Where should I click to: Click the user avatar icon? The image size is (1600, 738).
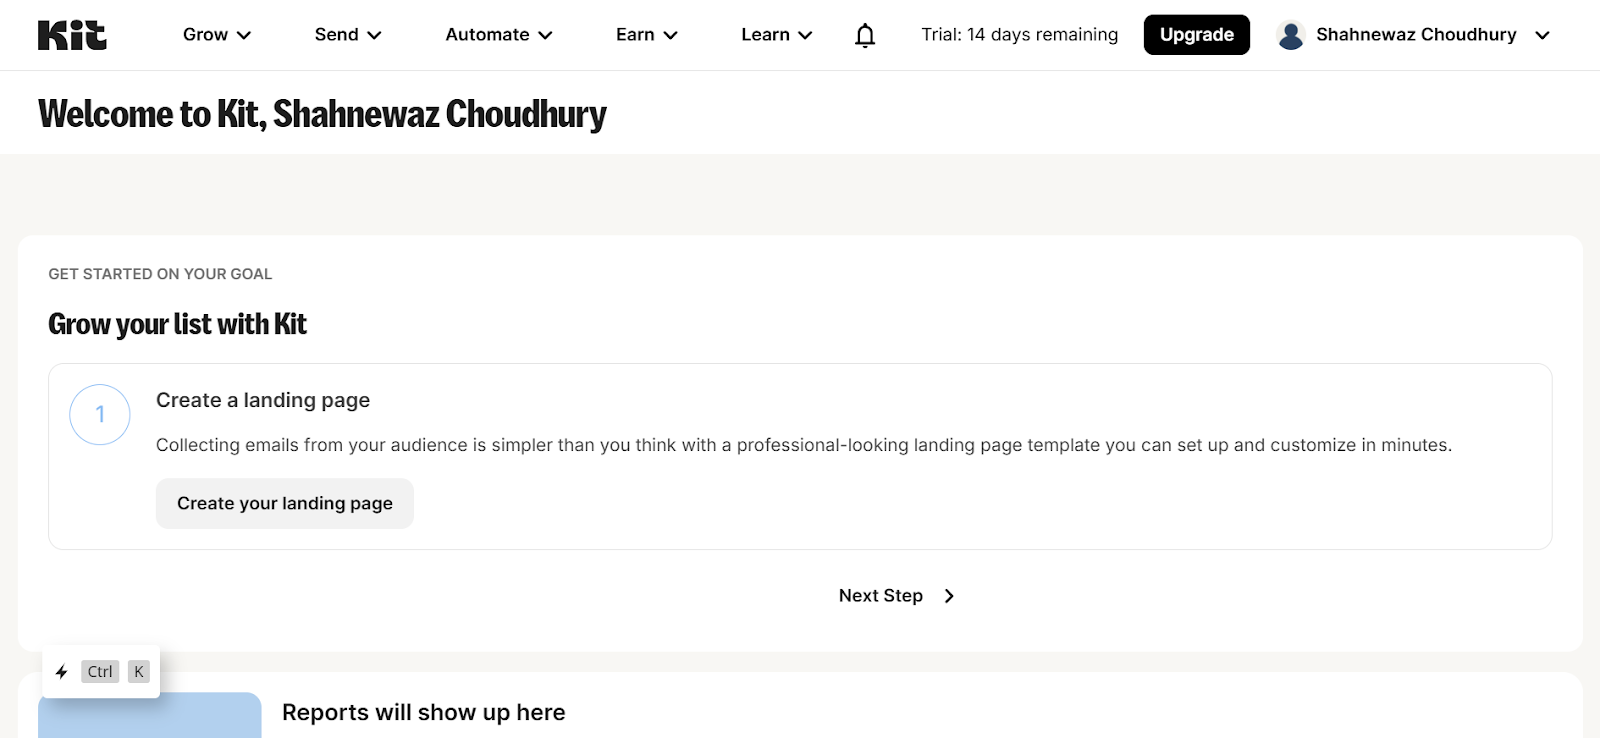click(x=1291, y=35)
